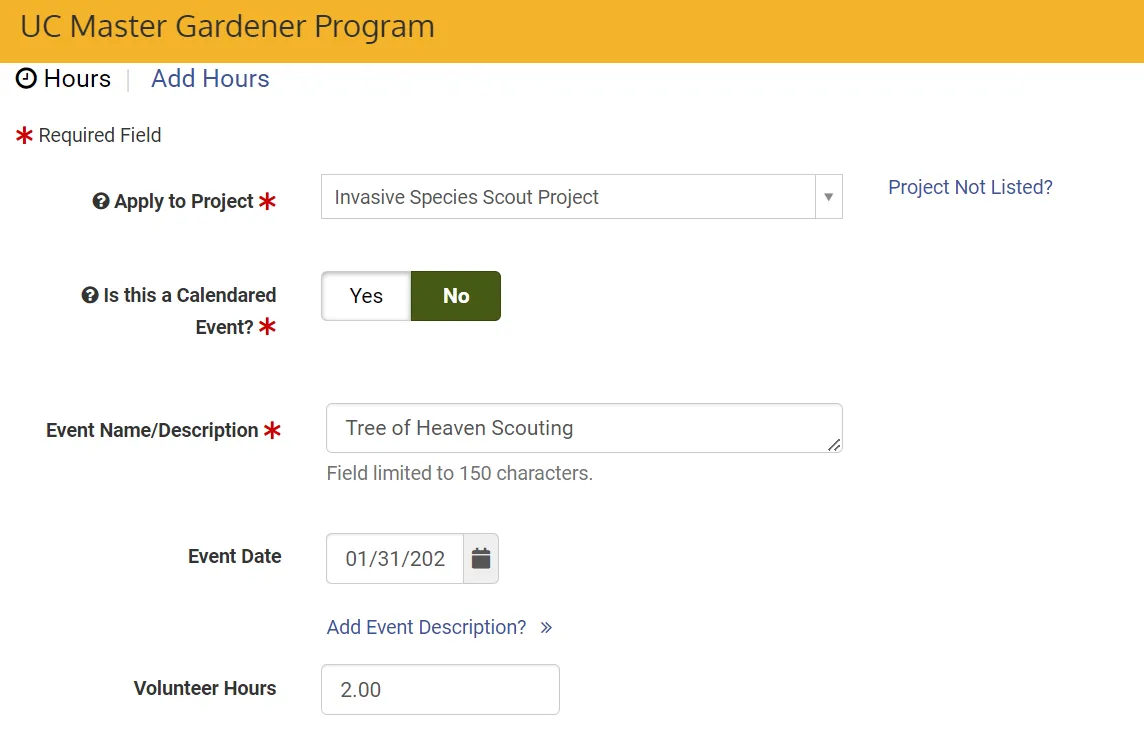This screenshot has width=1144, height=748.
Task: Select Yes for Calendared Event
Action: click(366, 295)
